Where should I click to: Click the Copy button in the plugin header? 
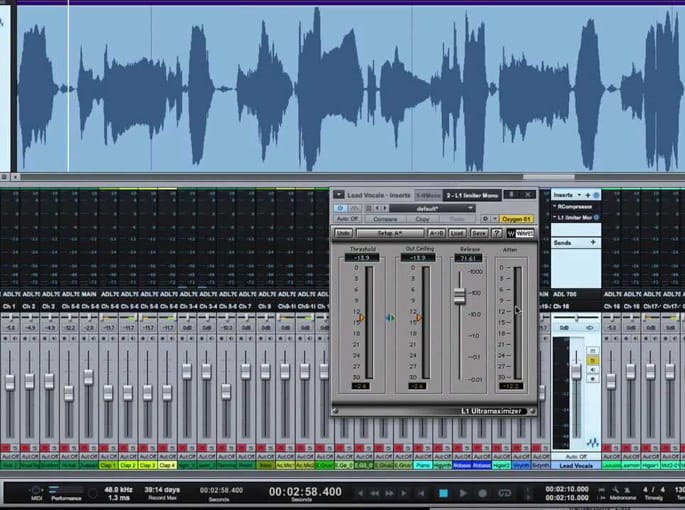pyautogui.click(x=422, y=219)
